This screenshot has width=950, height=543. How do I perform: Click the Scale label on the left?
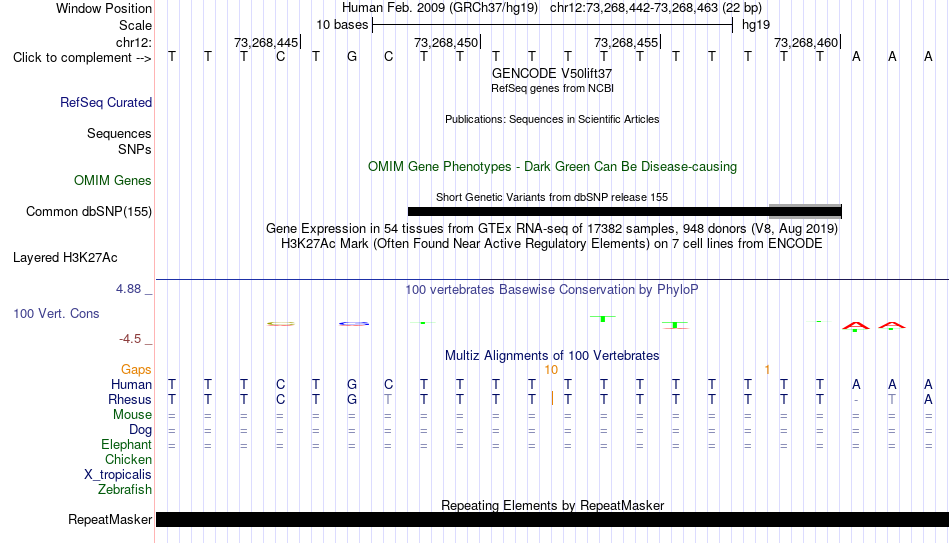point(135,25)
